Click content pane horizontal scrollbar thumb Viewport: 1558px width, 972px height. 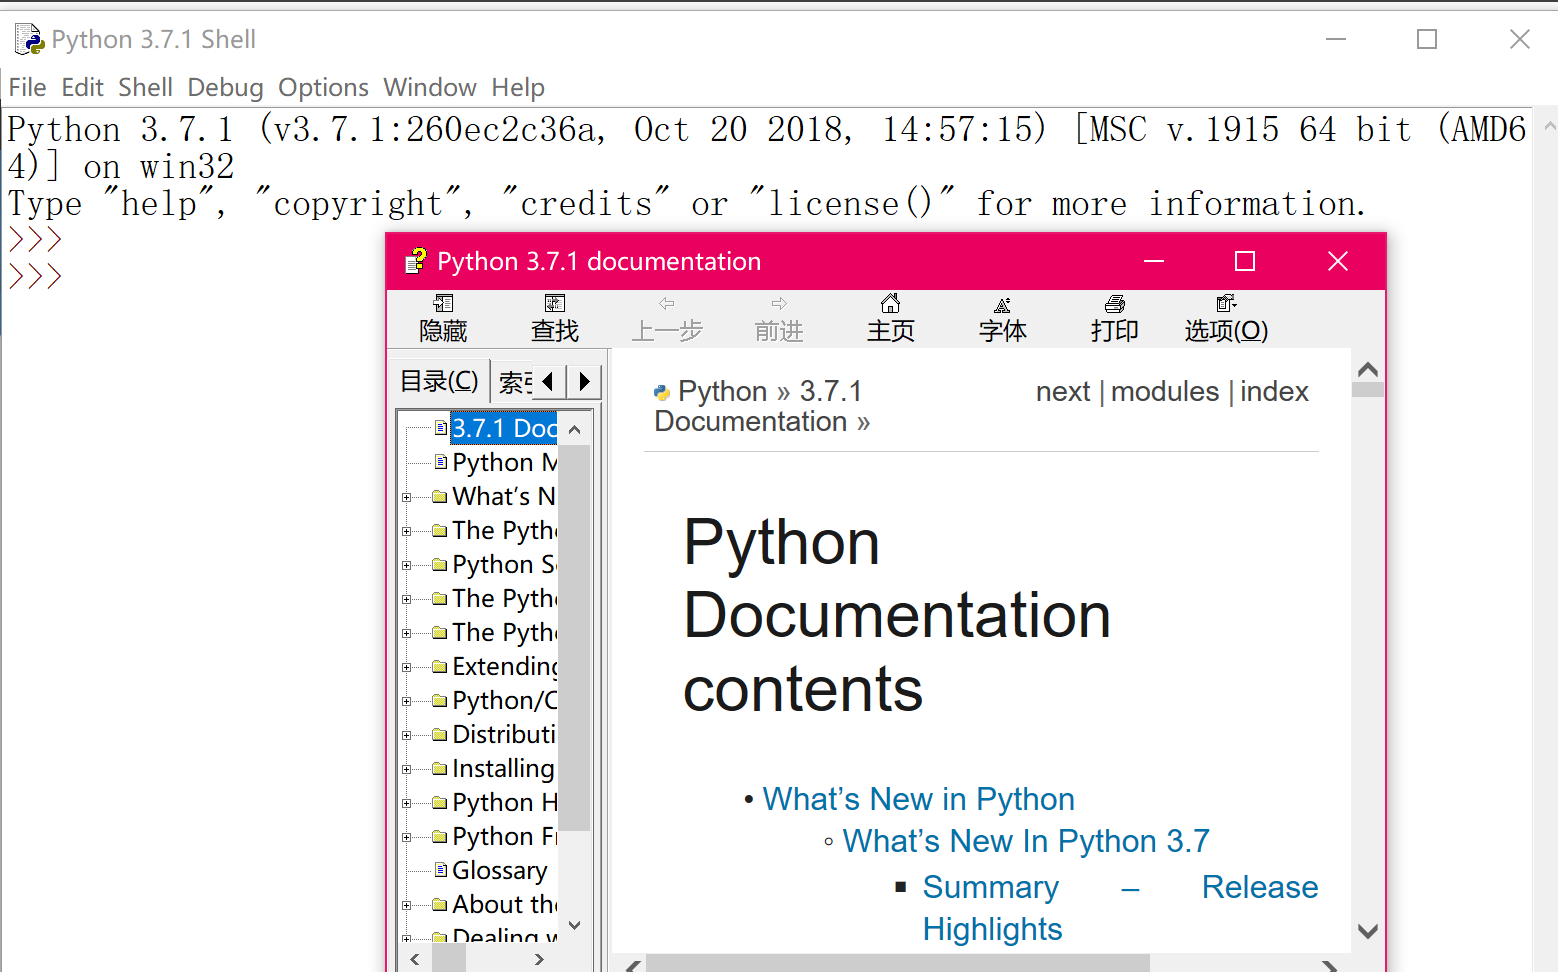tap(898, 964)
